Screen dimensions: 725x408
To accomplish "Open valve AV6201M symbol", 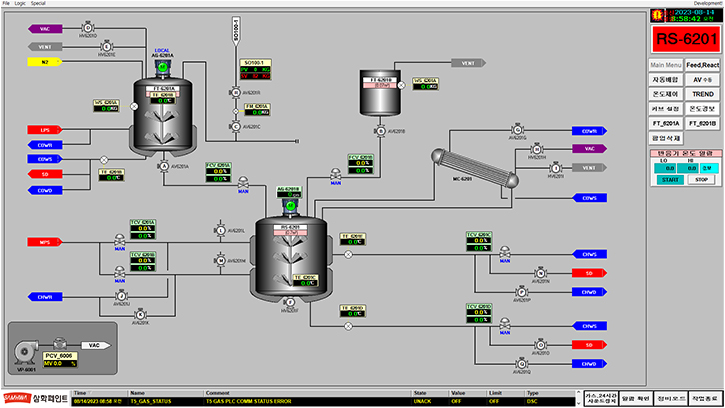I will [221, 260].
